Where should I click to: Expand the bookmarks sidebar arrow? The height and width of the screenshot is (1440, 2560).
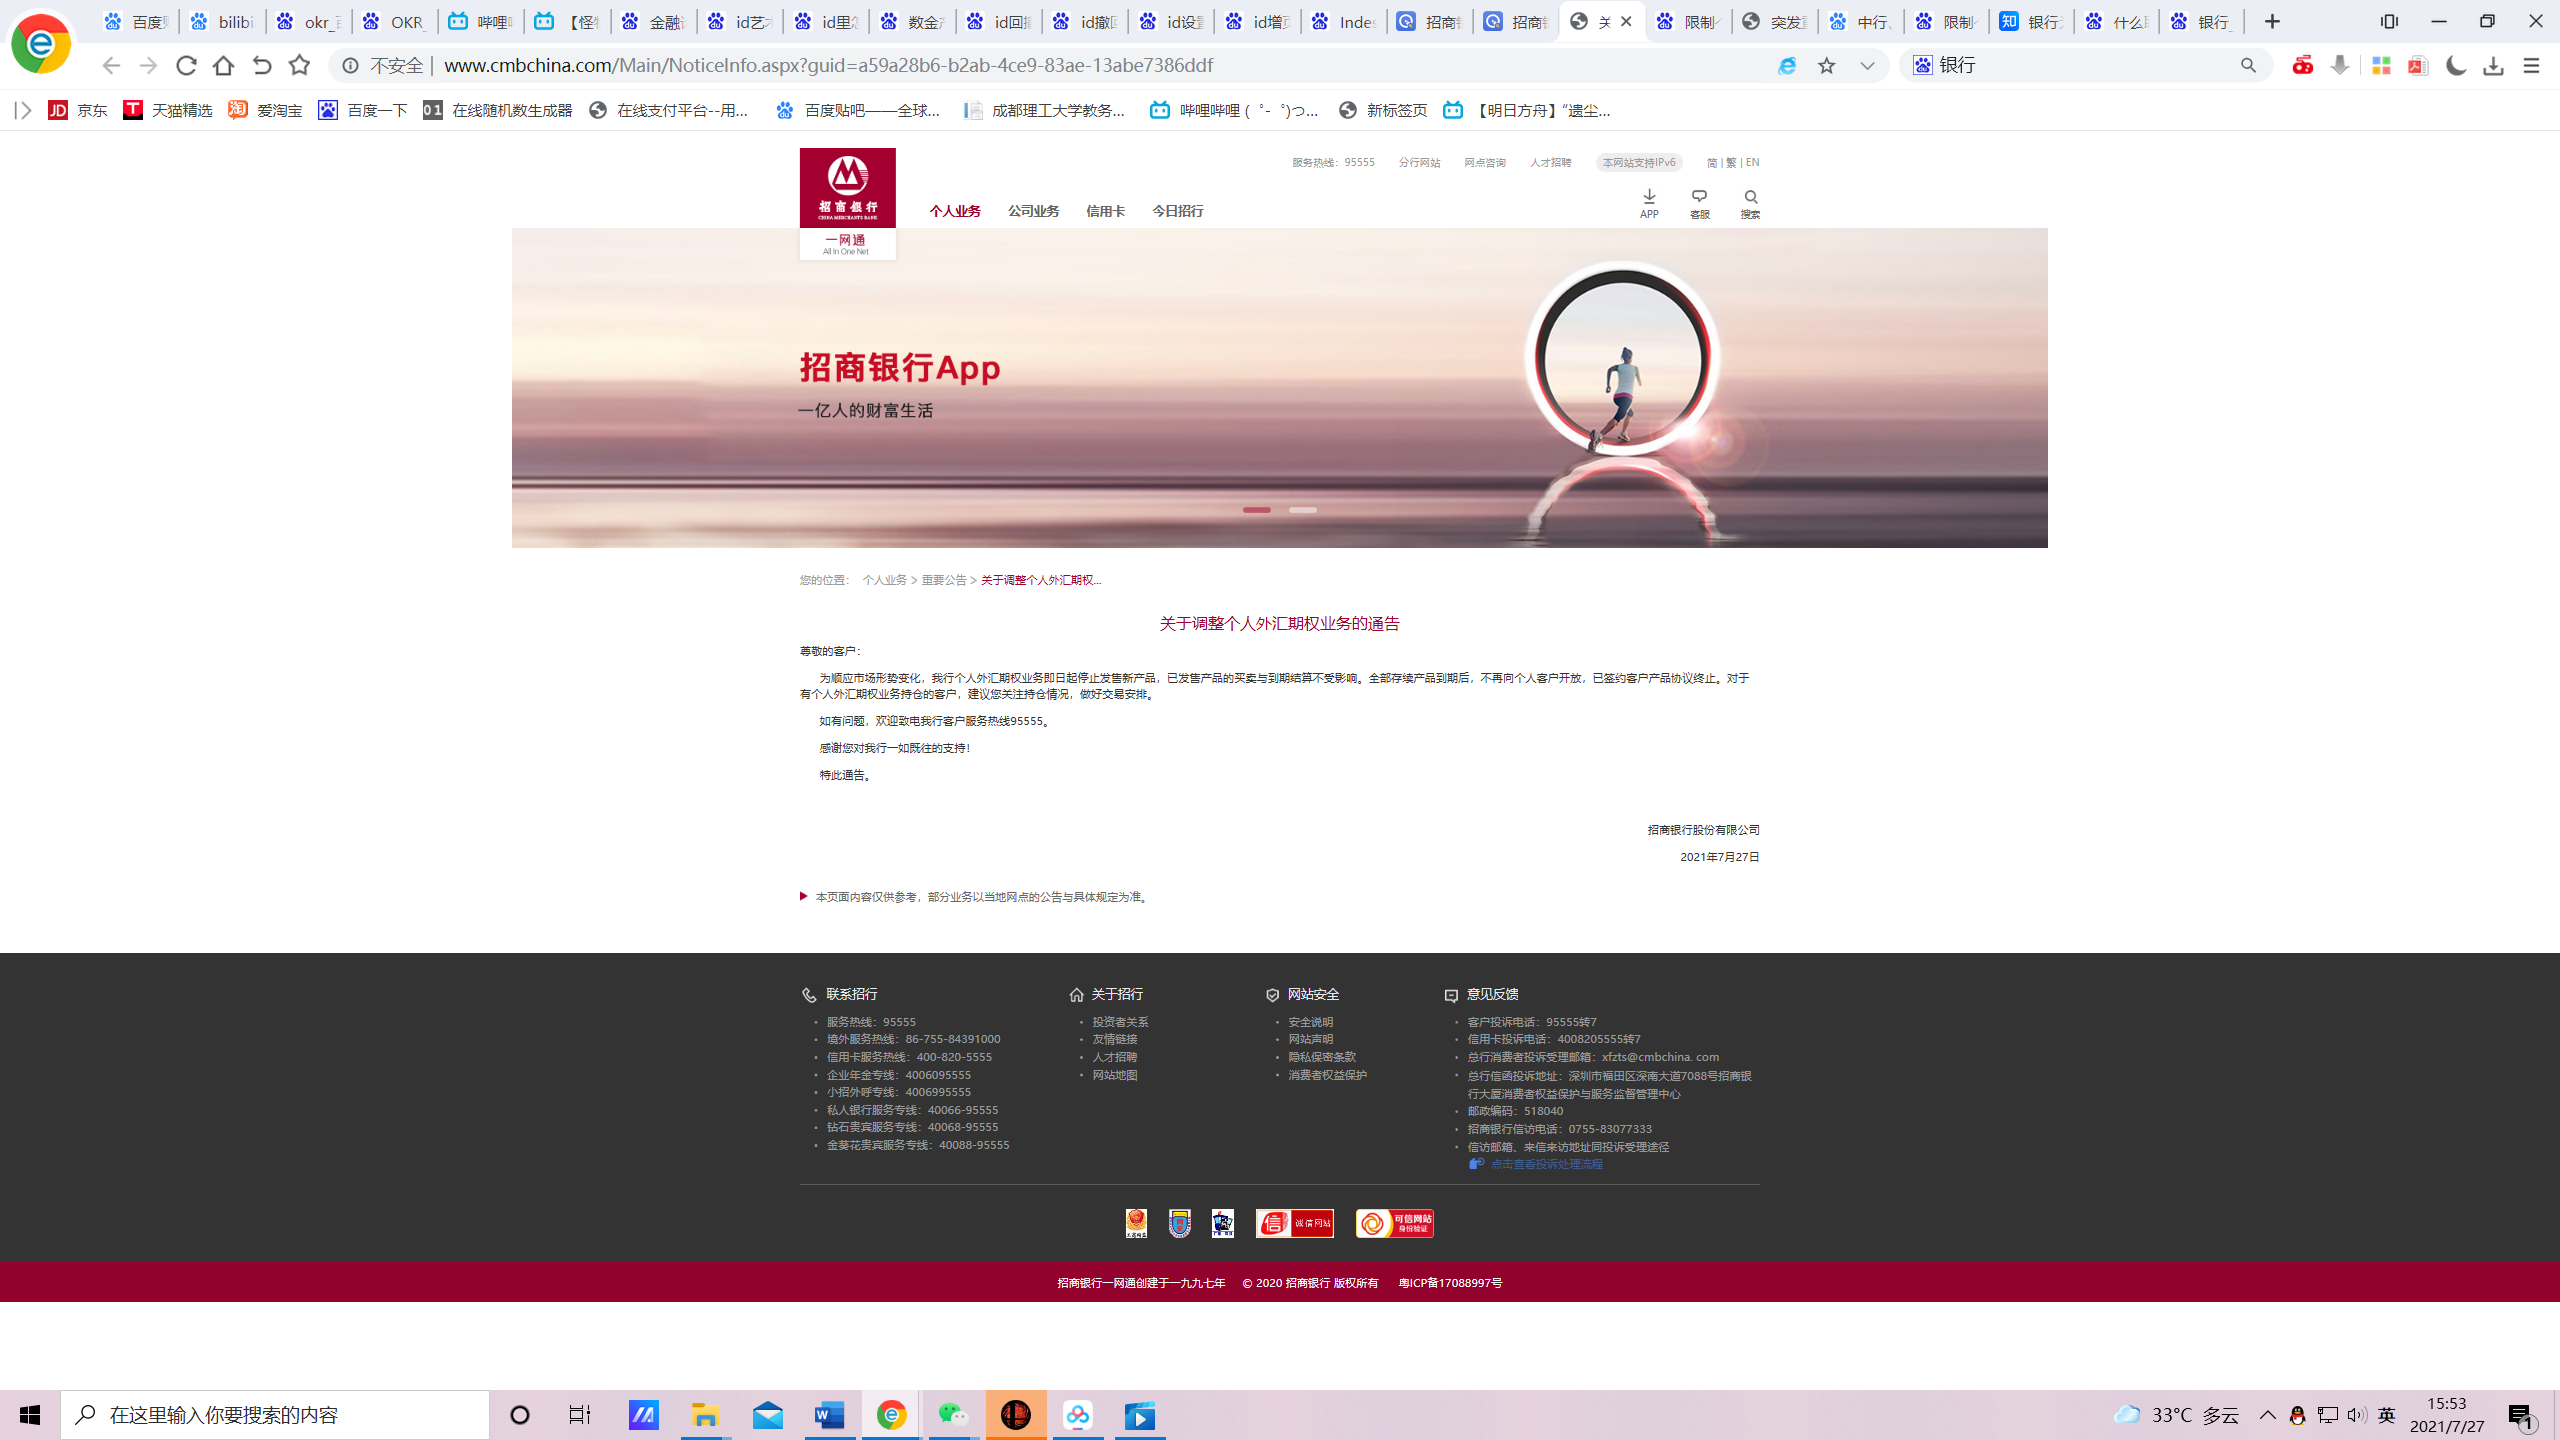point(23,110)
